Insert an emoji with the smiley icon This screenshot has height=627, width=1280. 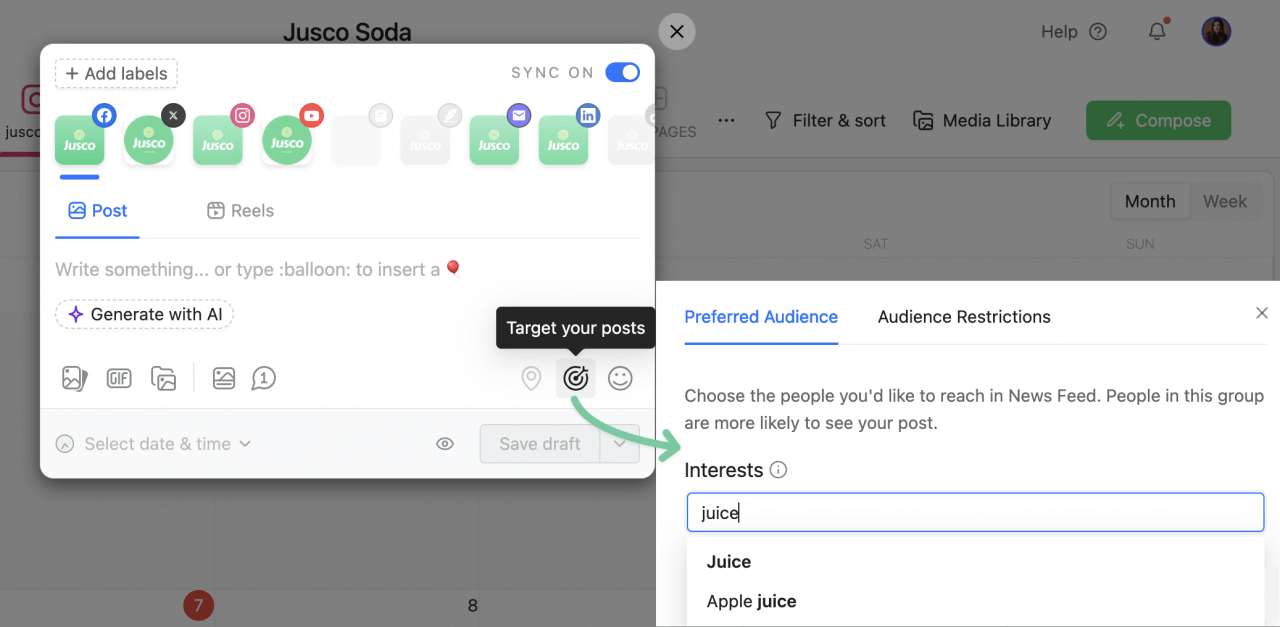coord(621,378)
